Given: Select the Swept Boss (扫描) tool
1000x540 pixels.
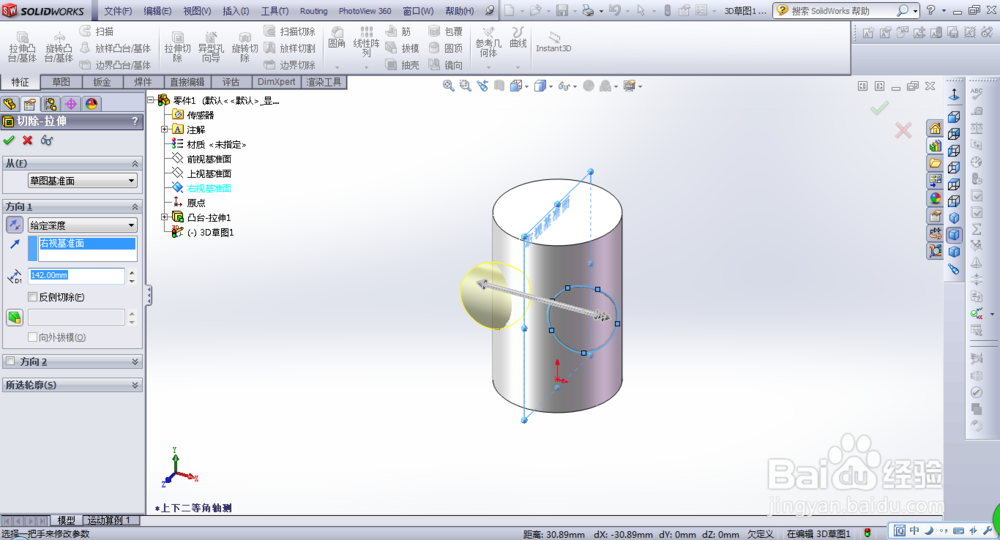Looking at the screenshot, I should pos(97,31).
